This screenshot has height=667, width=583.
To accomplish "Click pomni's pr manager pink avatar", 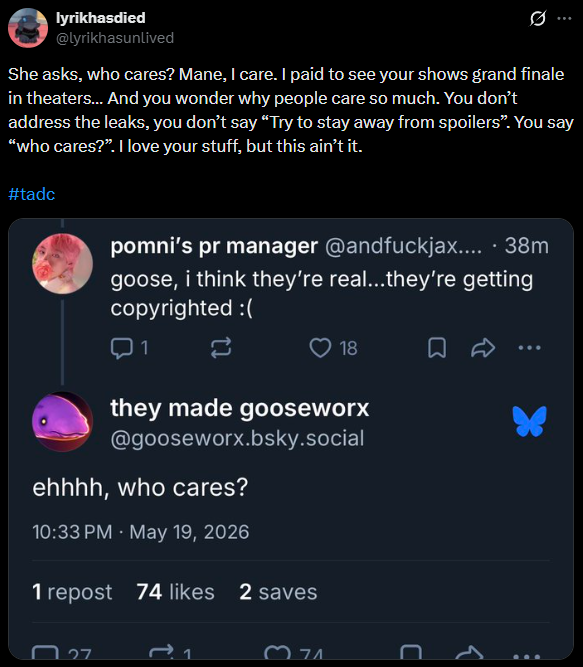I will point(63,264).
